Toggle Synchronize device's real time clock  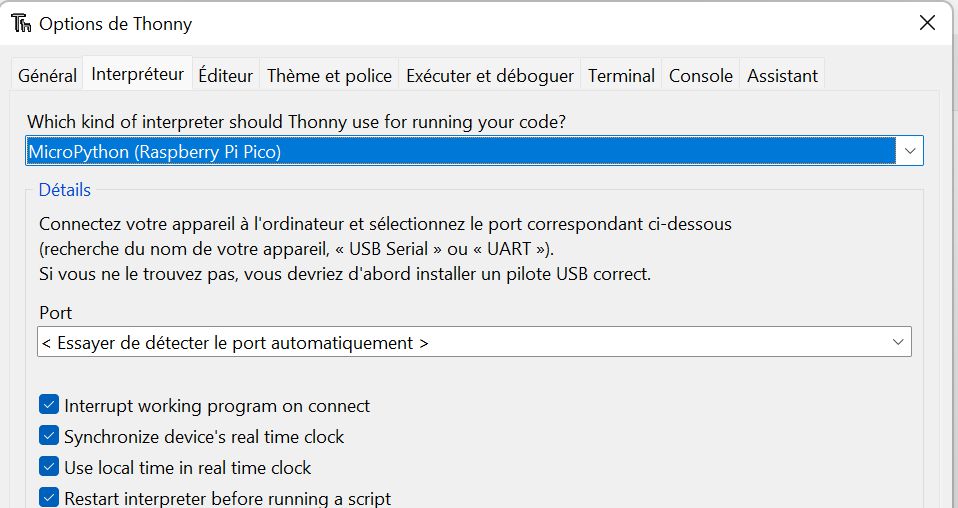[x=49, y=436]
